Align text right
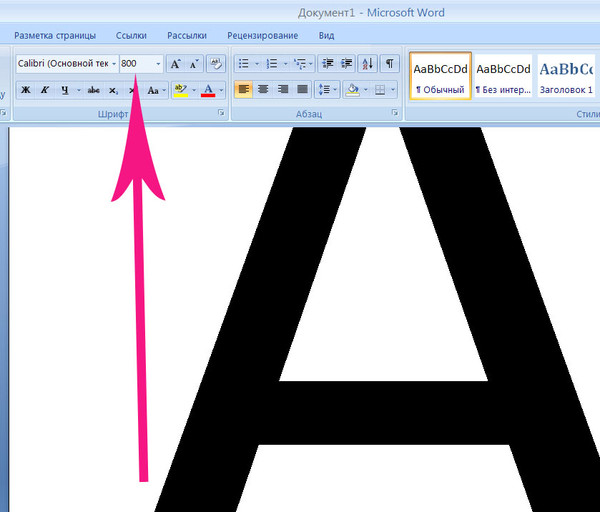Screen dimensions: 600x512 pos(282,90)
